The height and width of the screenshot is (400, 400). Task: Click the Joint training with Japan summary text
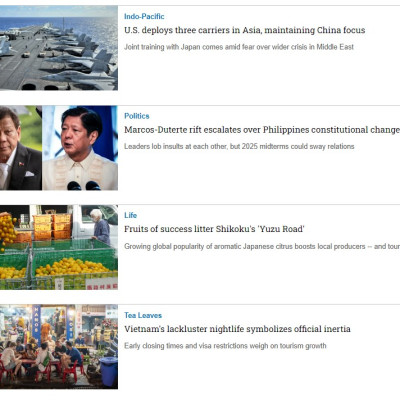[239, 47]
